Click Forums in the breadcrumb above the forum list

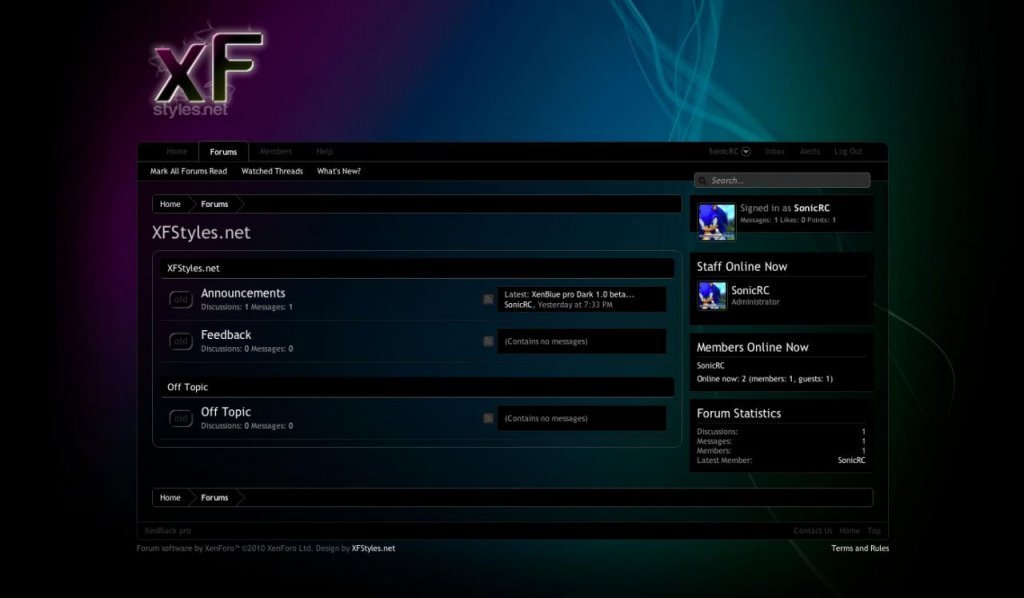point(215,204)
